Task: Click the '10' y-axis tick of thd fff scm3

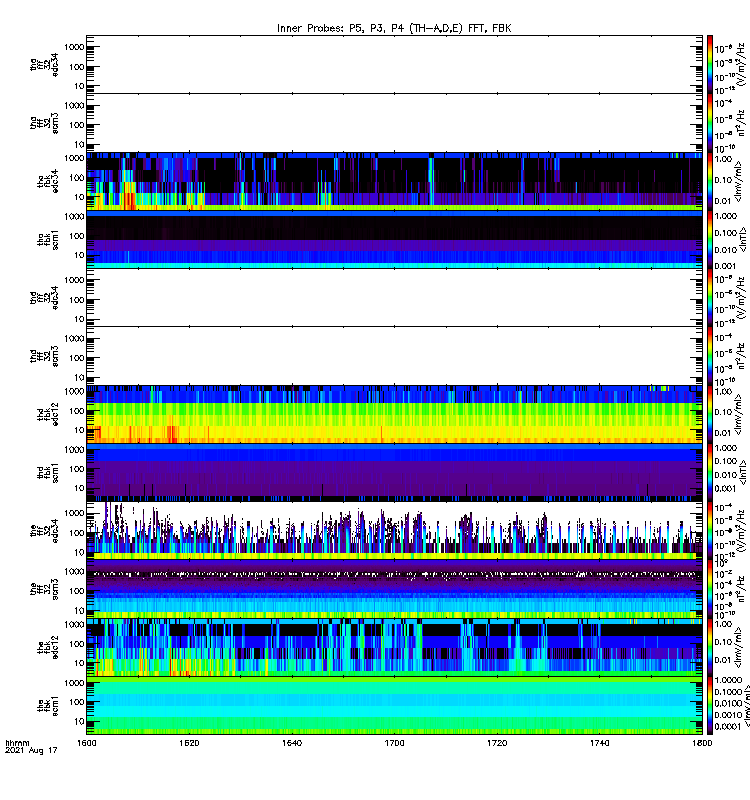Action: point(79,378)
